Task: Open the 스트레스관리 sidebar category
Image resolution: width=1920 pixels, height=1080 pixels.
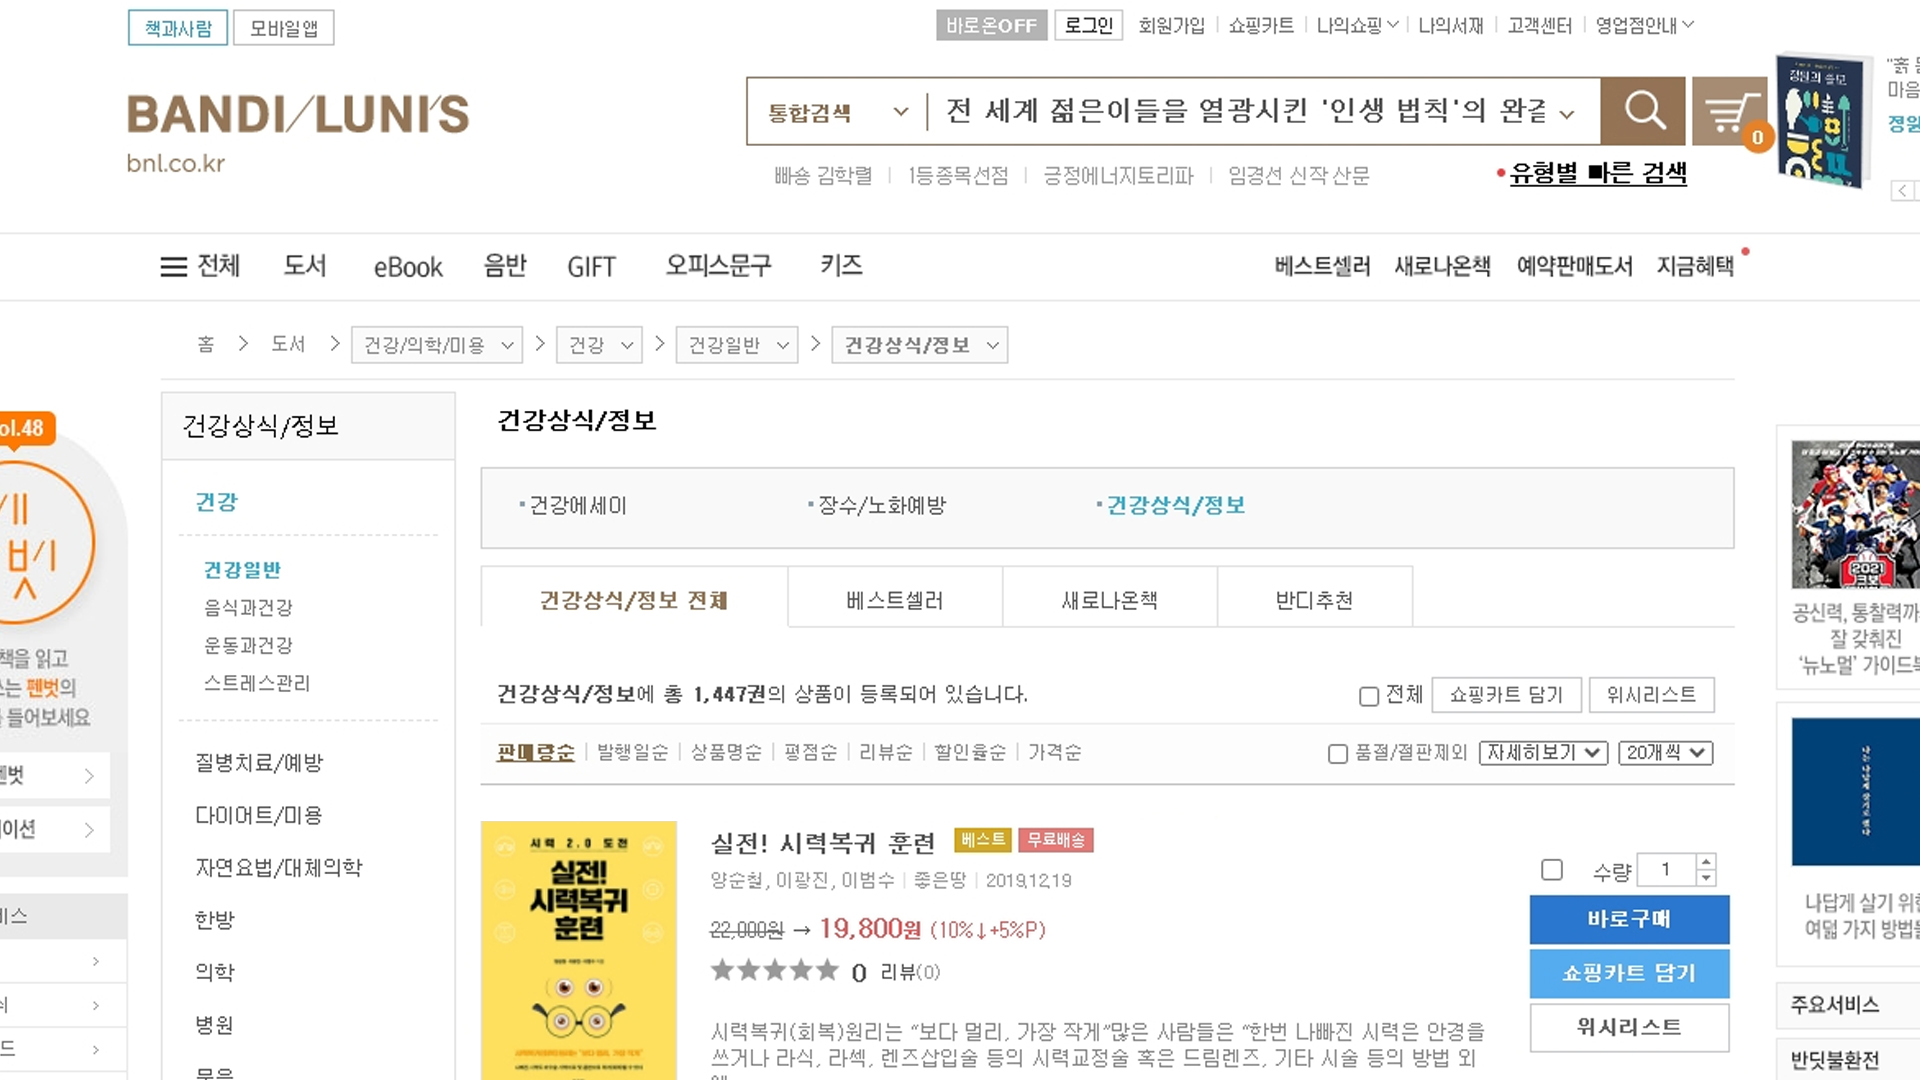Action: click(257, 684)
